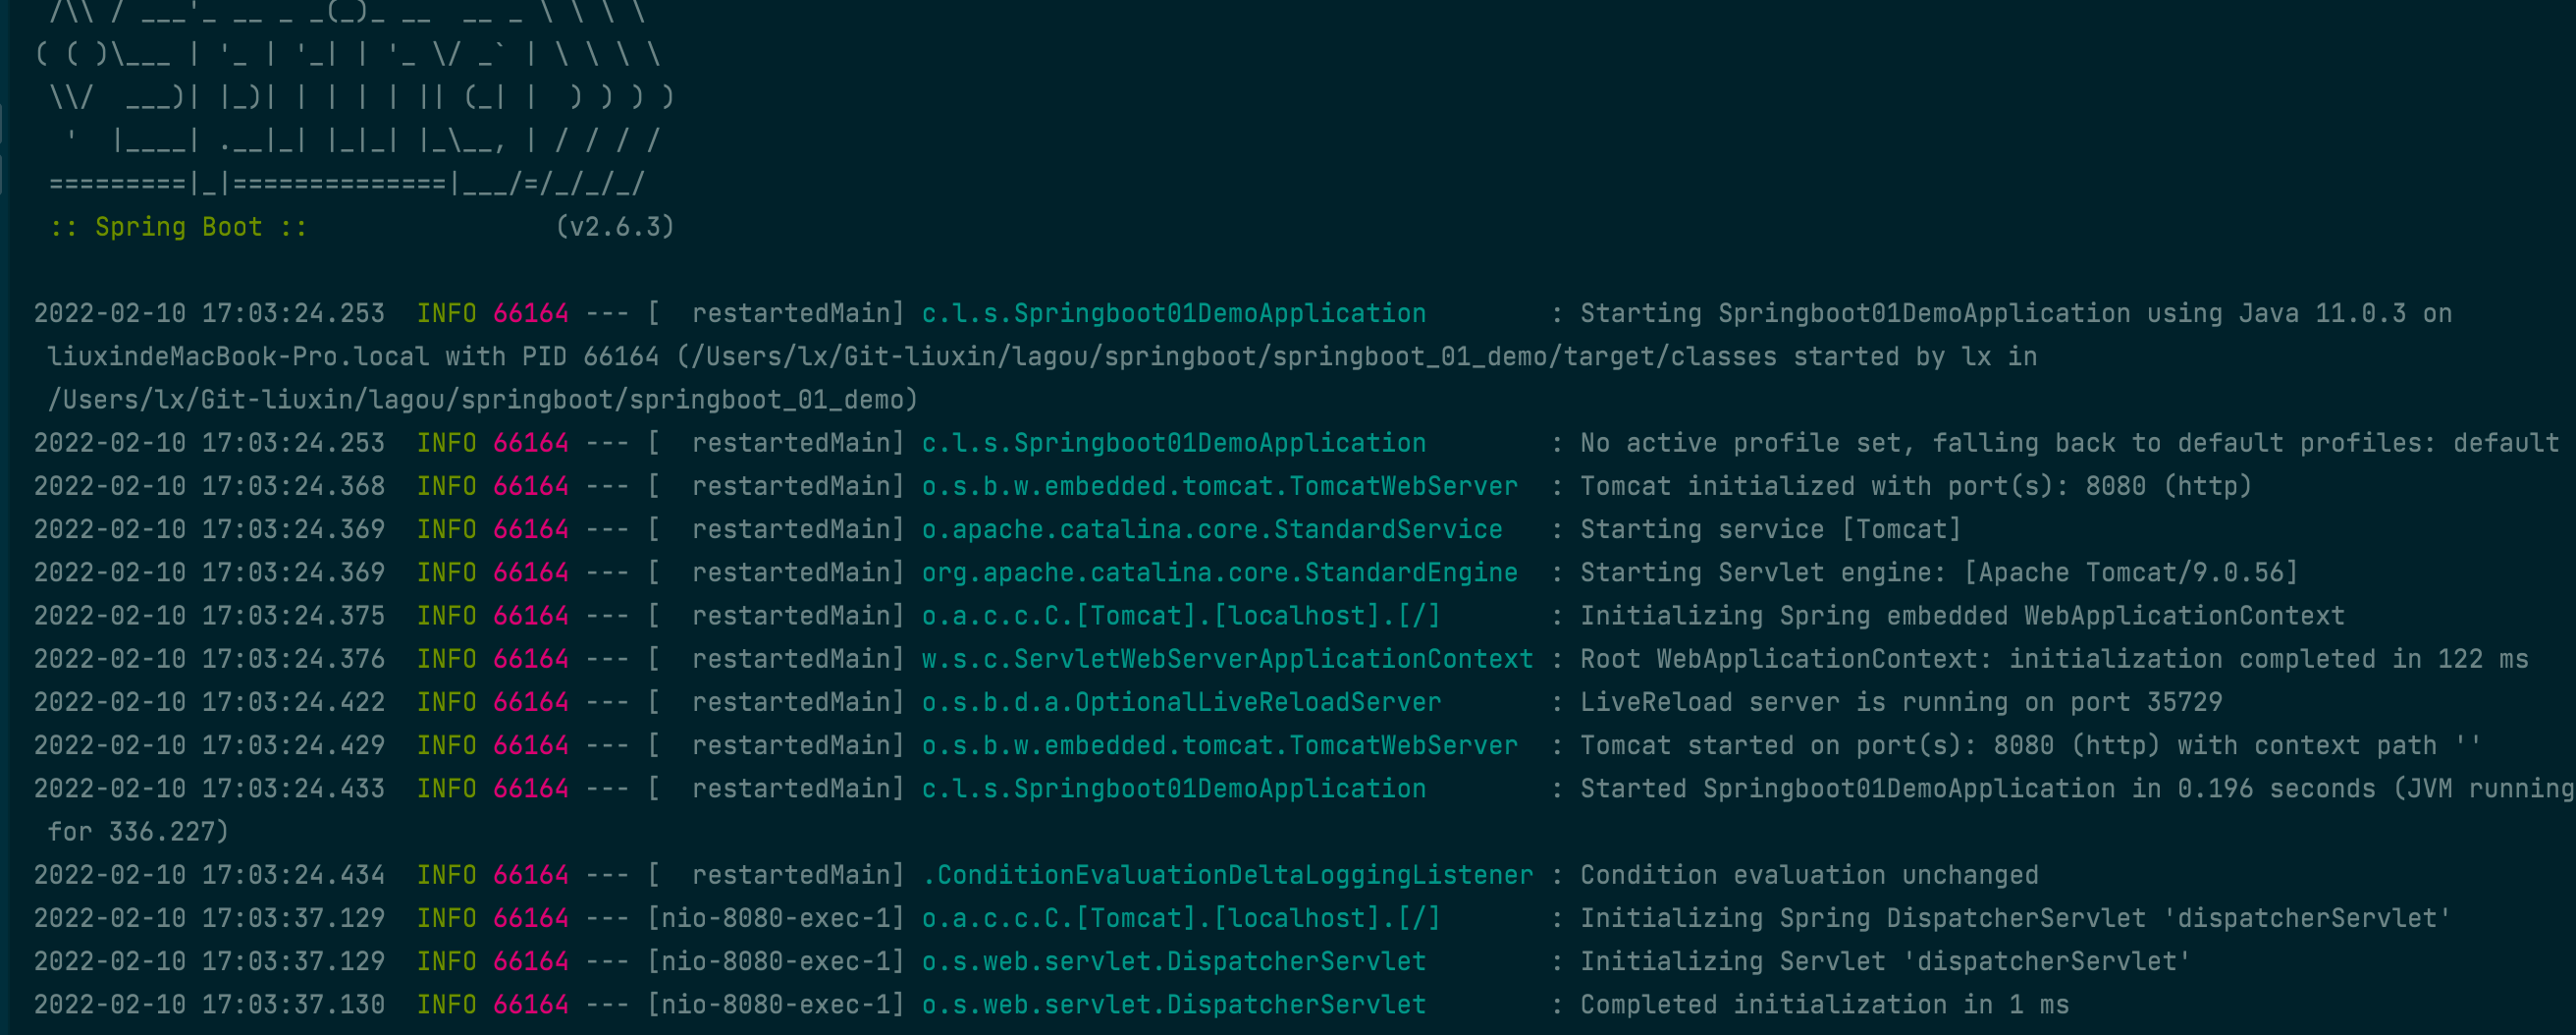The image size is (2576, 1035).
Task: Click logger name 'o.apache.catalina.core.StandardService'
Action: click(1212, 529)
